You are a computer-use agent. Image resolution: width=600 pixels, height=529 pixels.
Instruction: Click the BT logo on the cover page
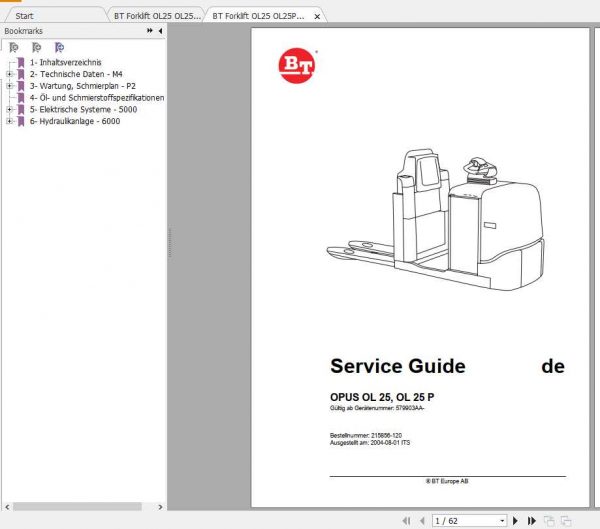pyautogui.click(x=298, y=65)
